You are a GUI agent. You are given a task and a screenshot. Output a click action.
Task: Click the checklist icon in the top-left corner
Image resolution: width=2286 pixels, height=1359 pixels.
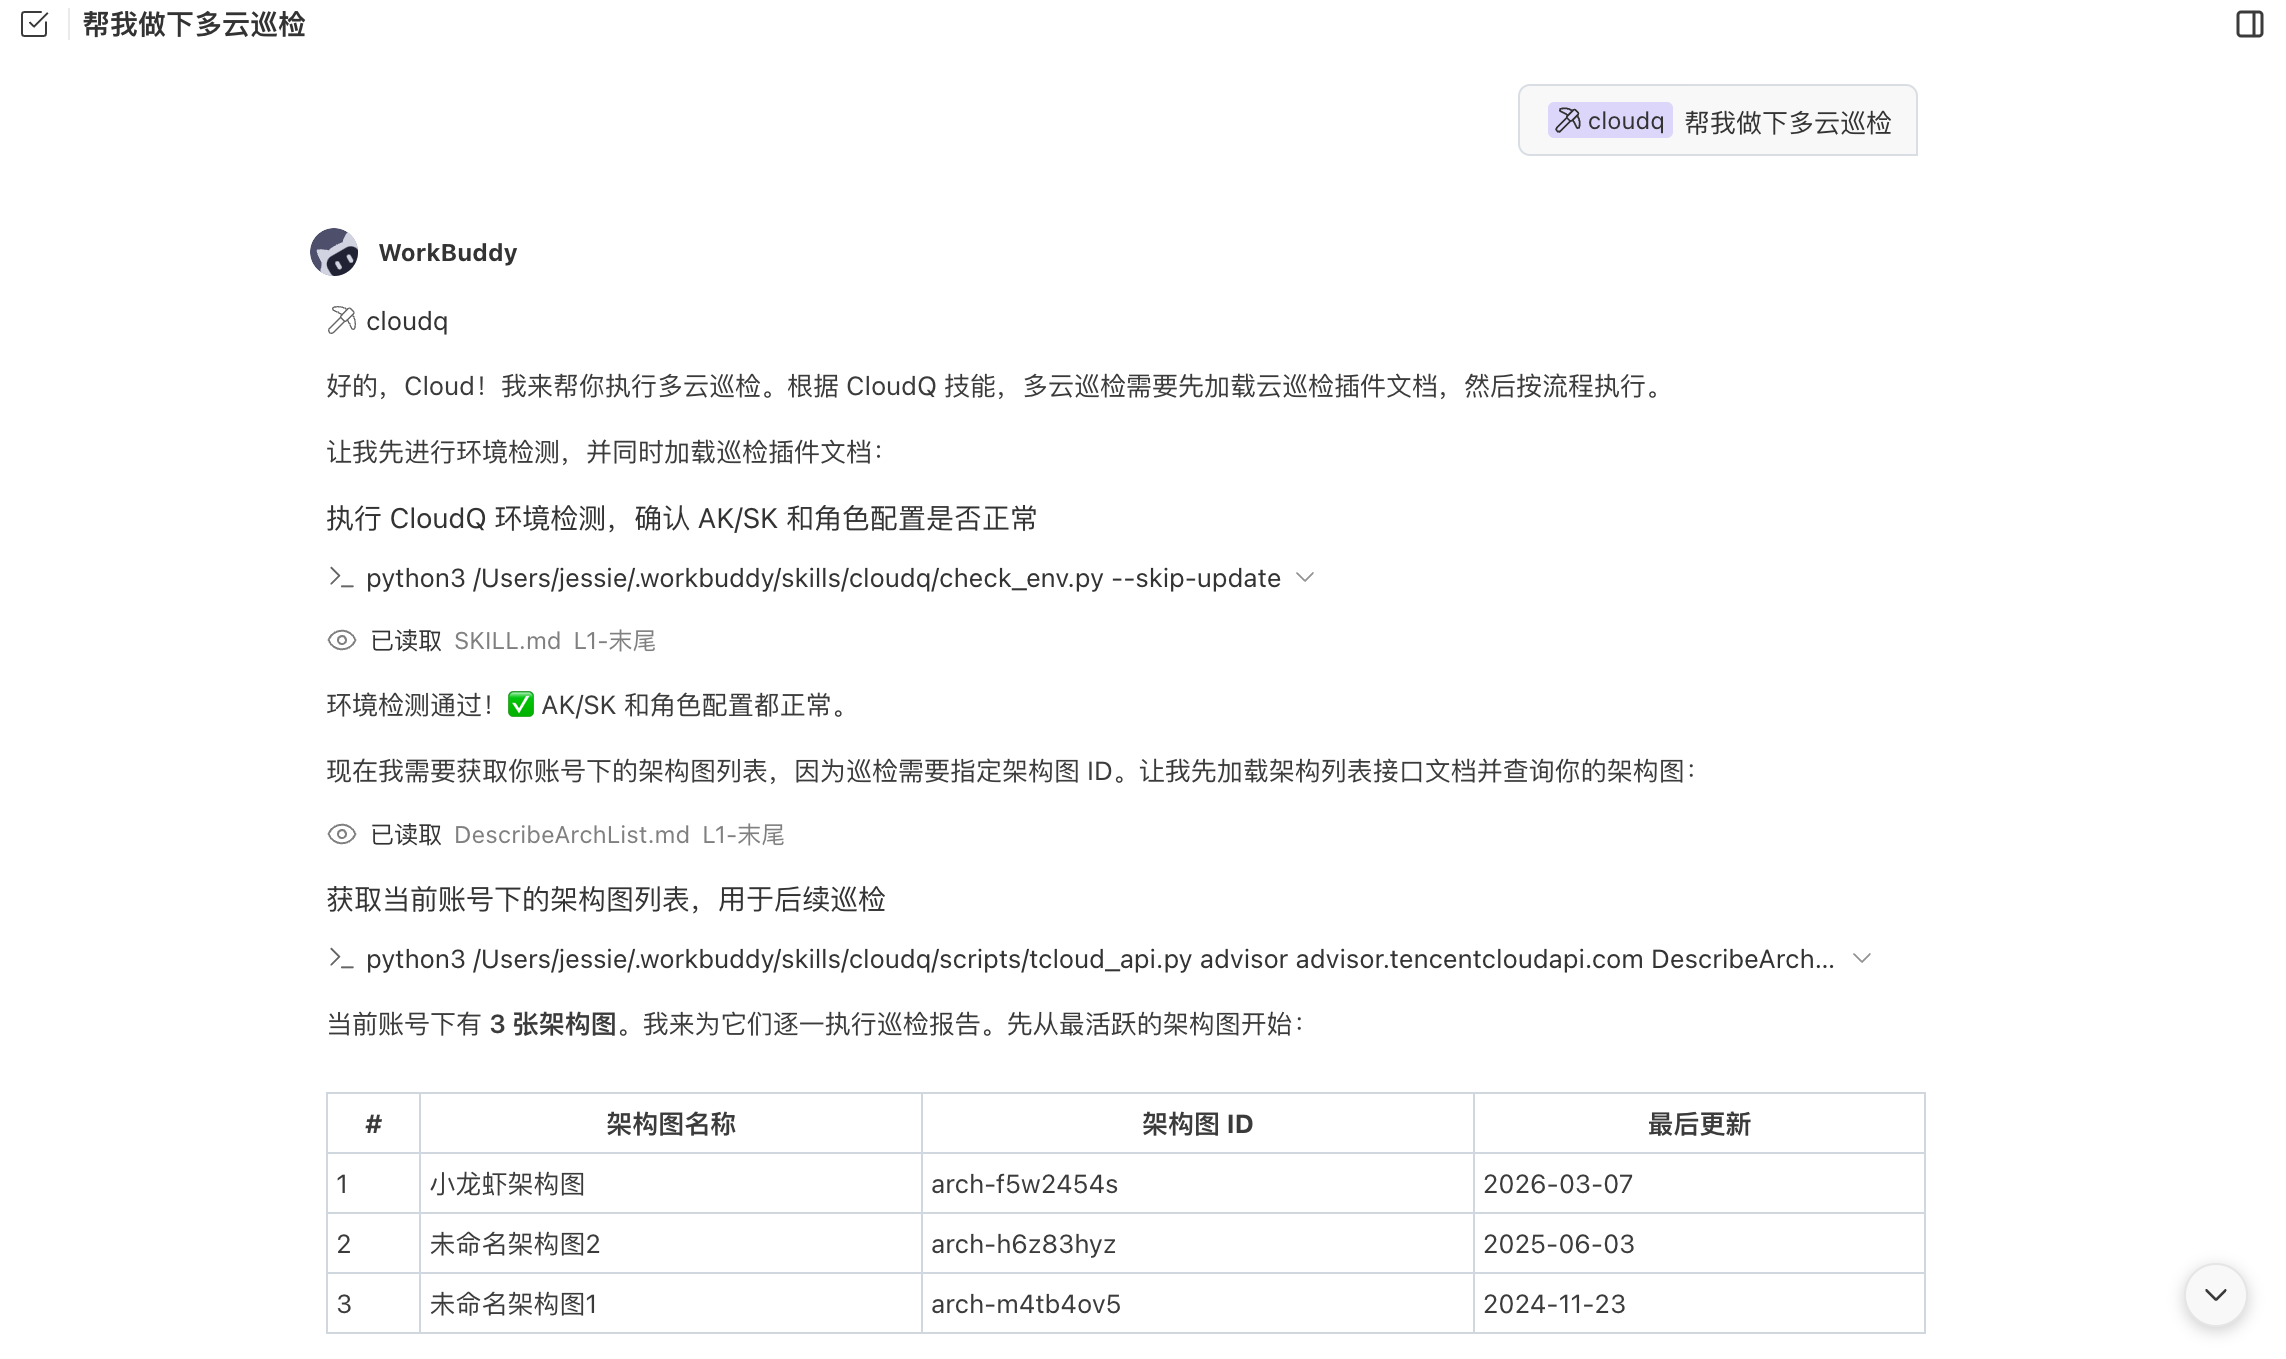pos(35,25)
